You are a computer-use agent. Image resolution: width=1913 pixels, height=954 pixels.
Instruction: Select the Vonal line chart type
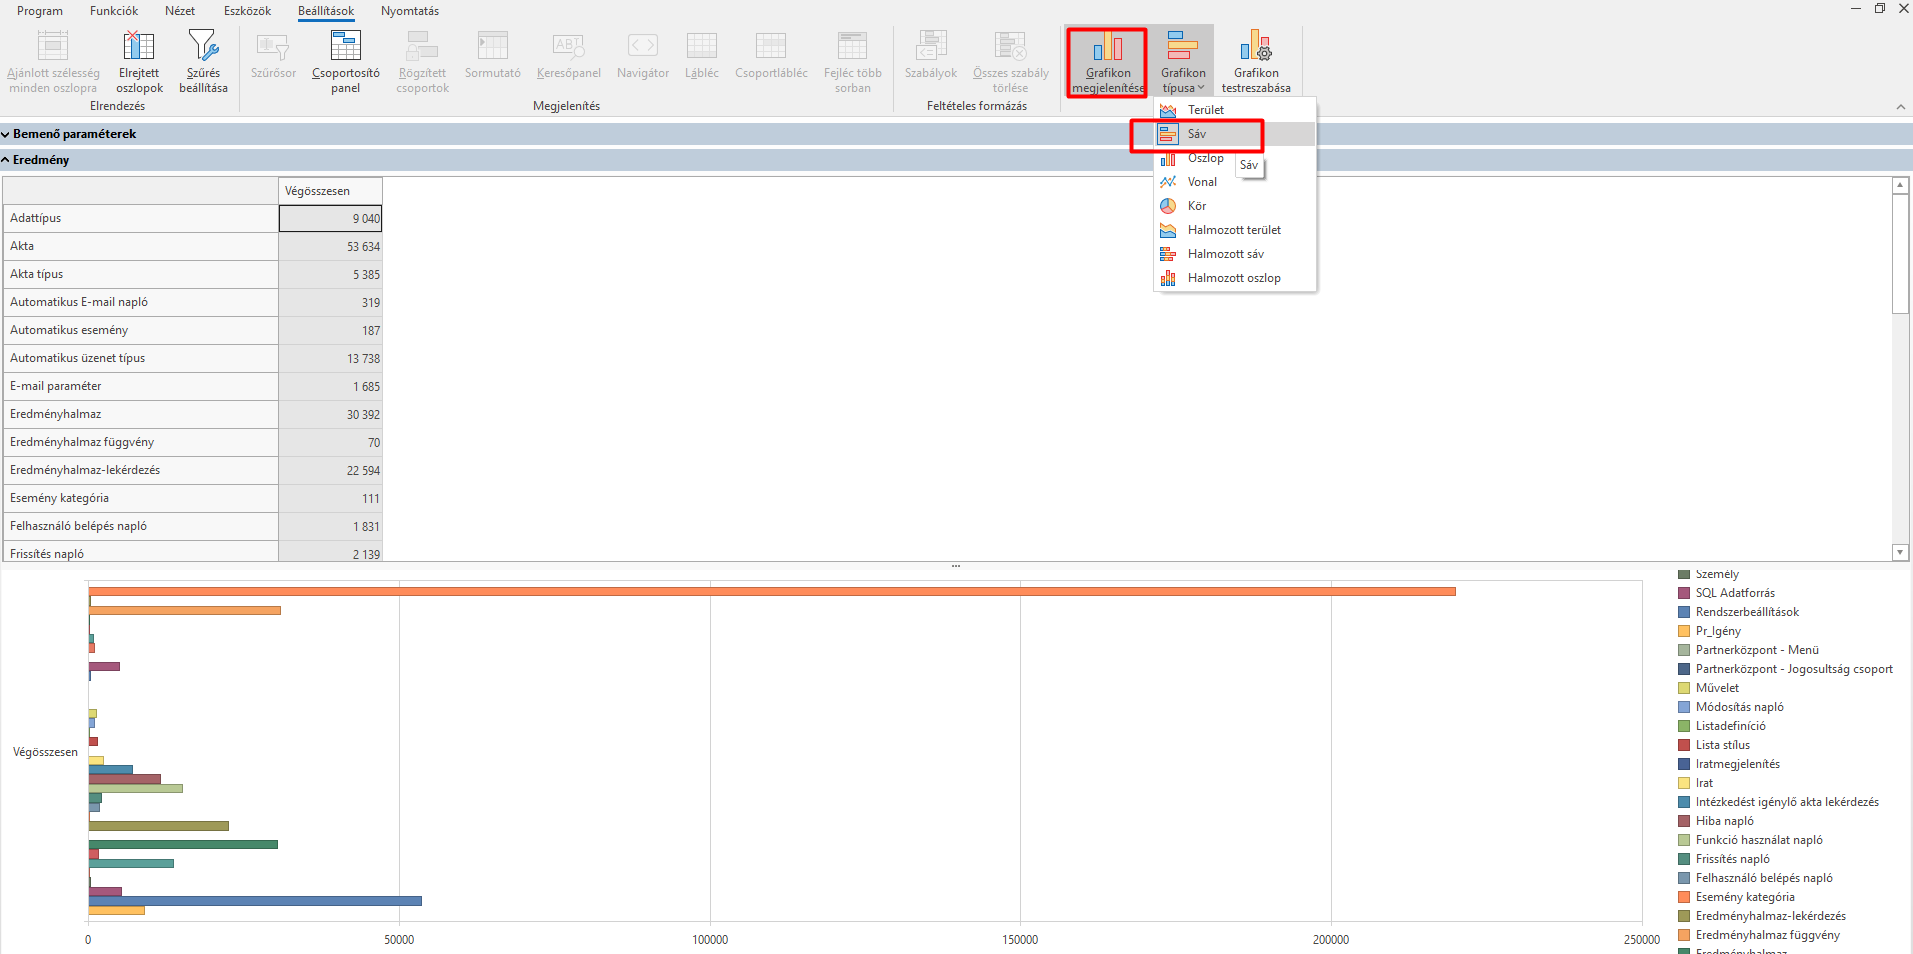[1201, 182]
